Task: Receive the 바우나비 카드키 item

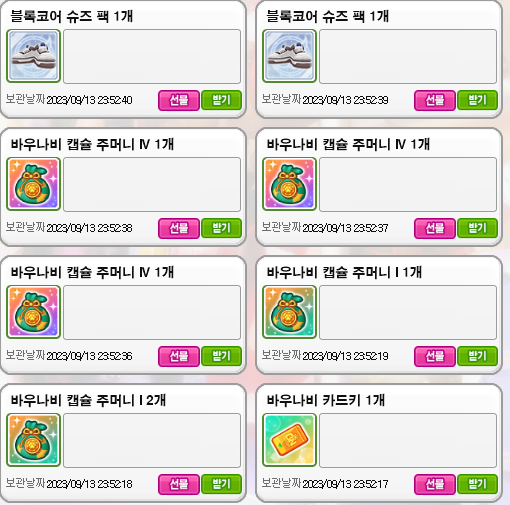Action: (x=477, y=484)
